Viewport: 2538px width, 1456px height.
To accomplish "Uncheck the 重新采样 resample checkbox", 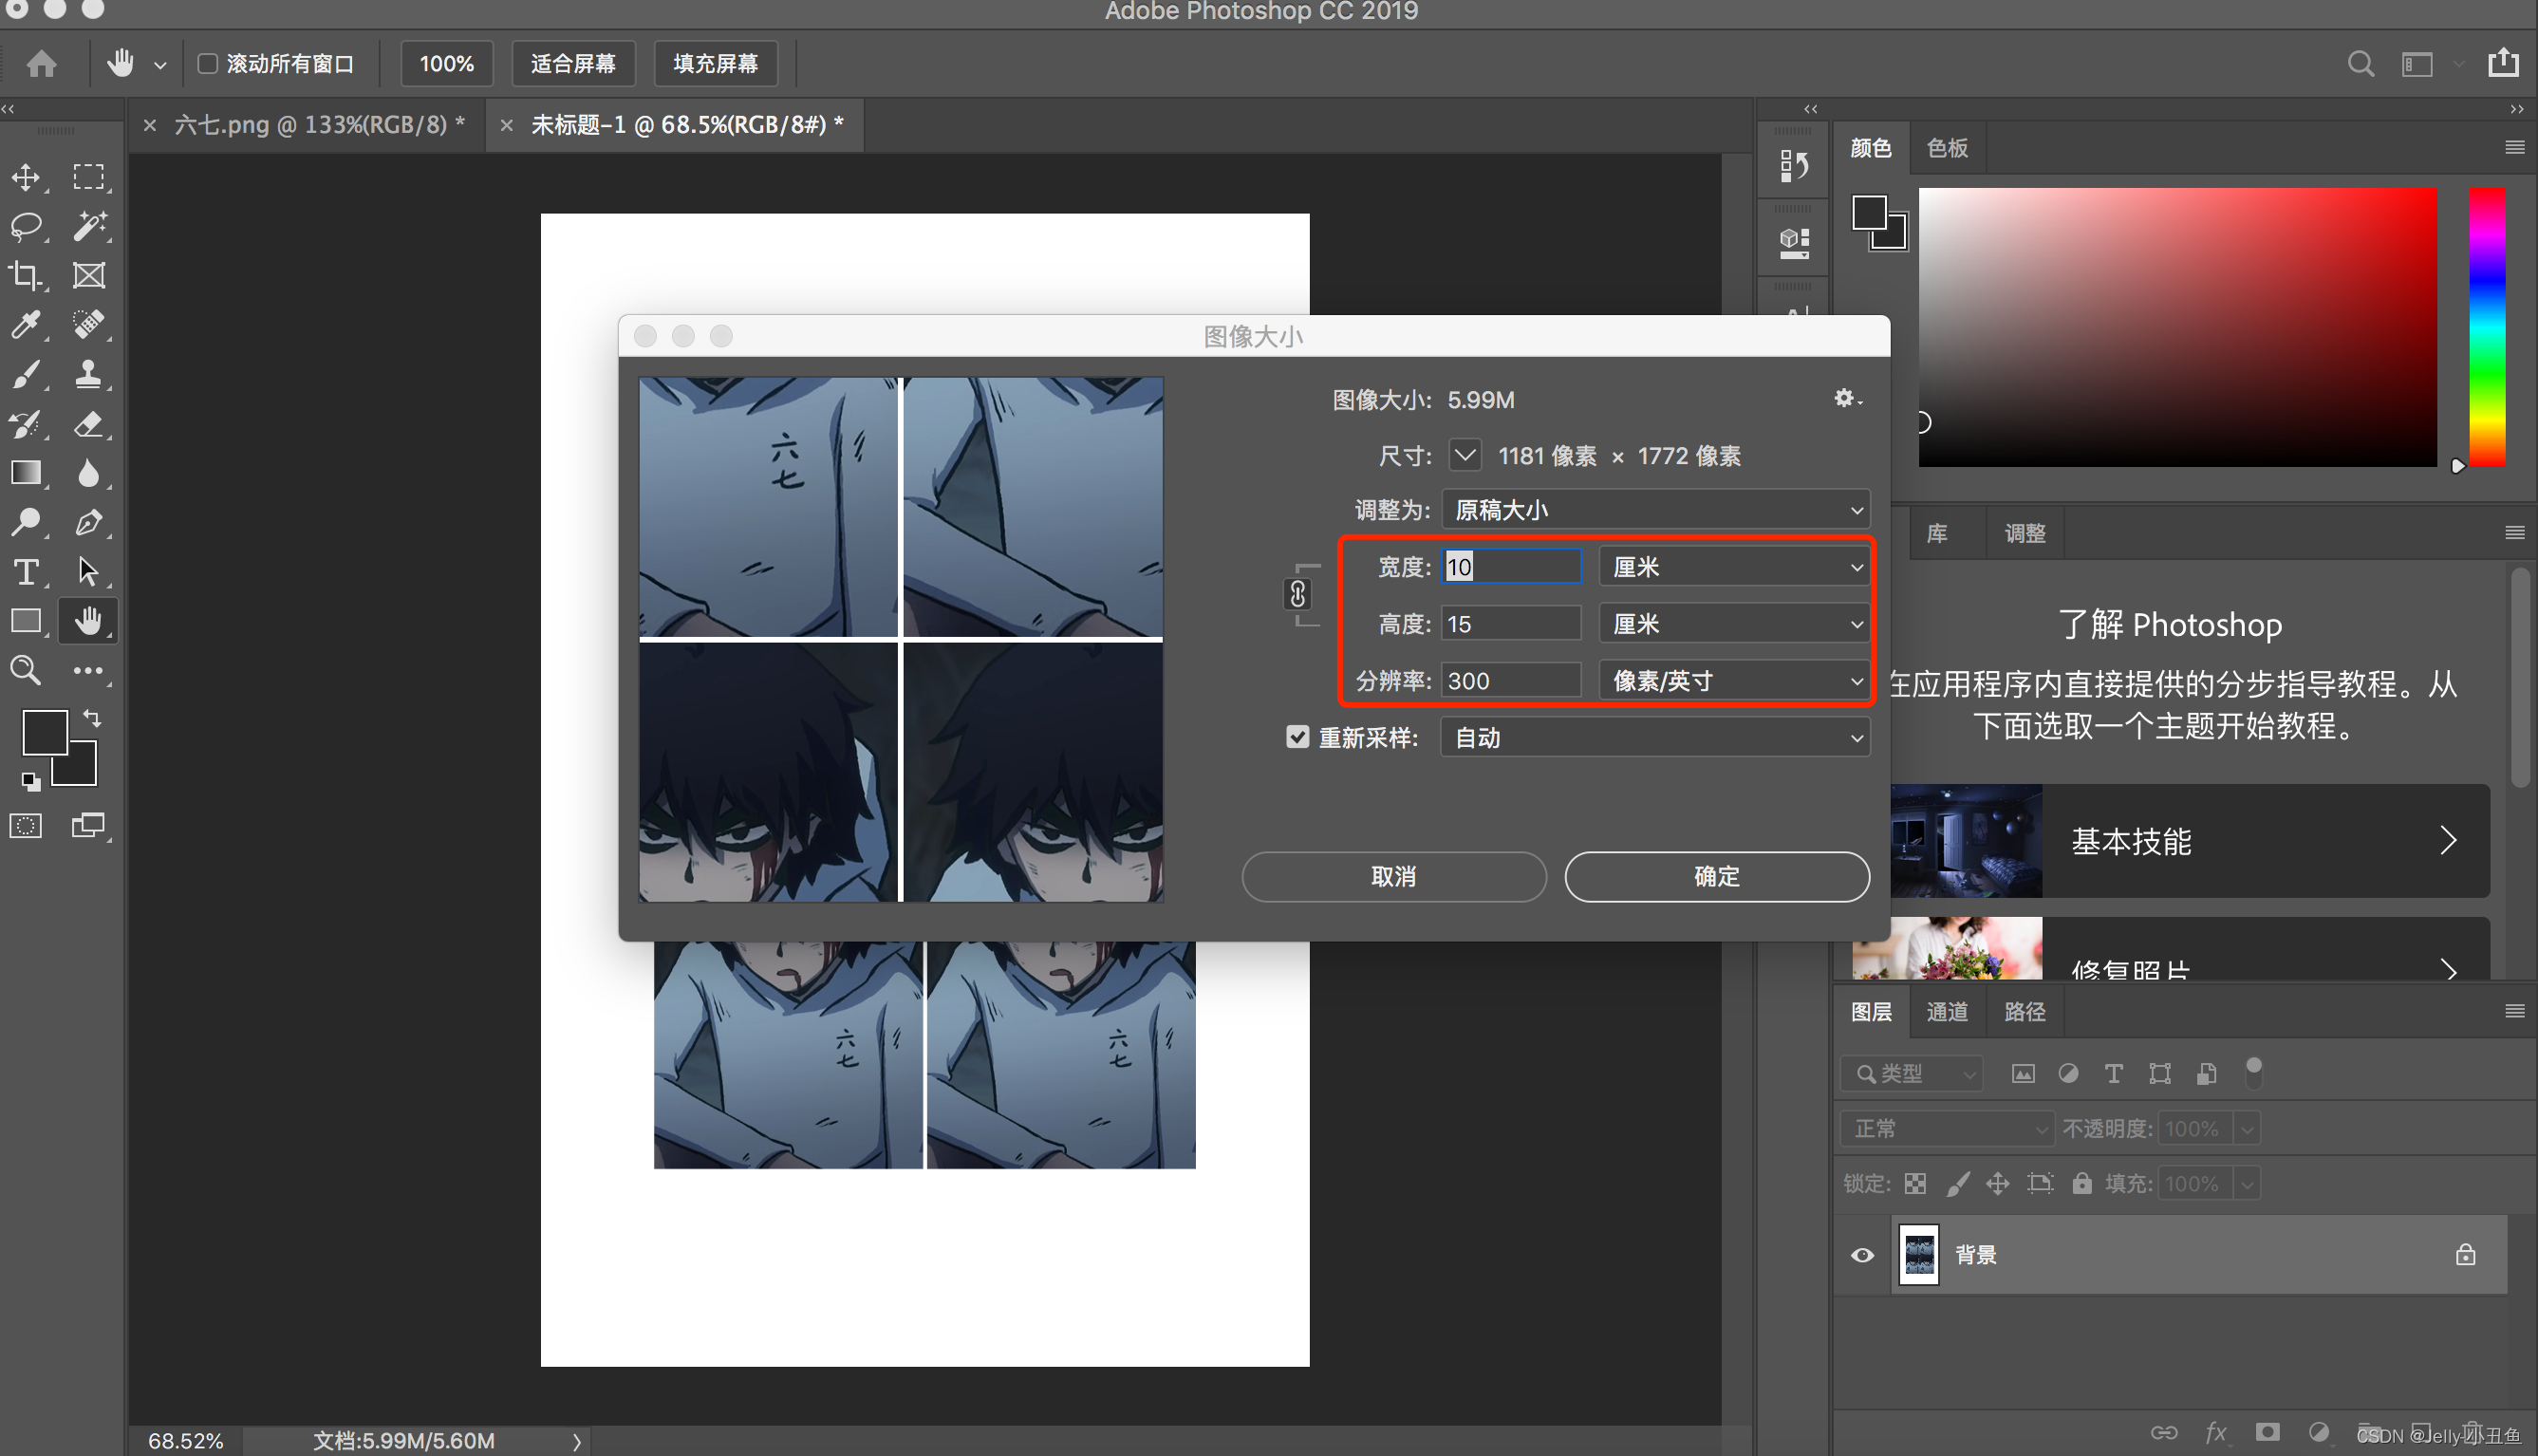I will pos(1297,737).
